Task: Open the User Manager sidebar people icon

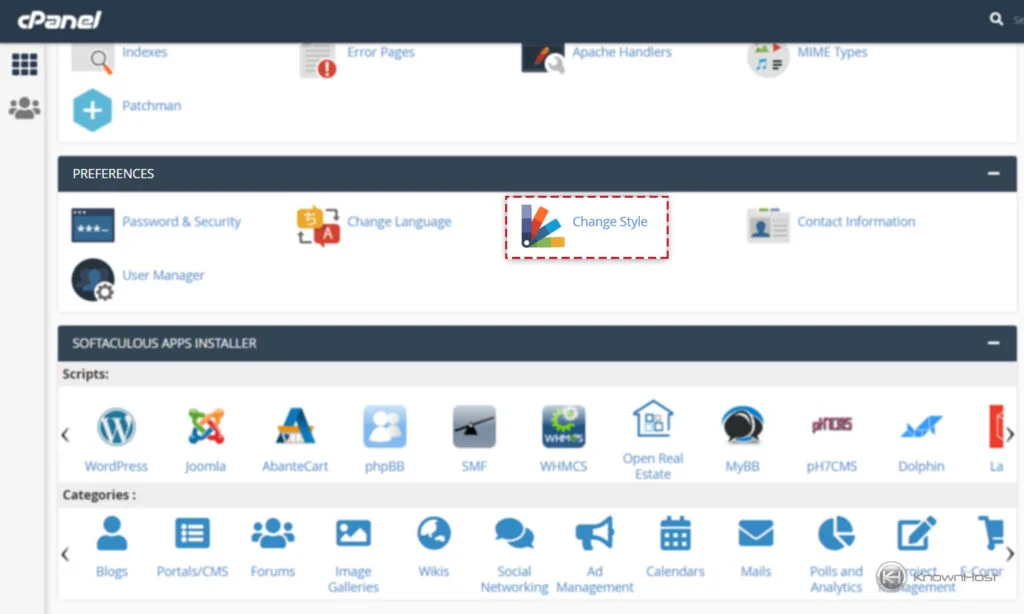Action: click(25, 108)
